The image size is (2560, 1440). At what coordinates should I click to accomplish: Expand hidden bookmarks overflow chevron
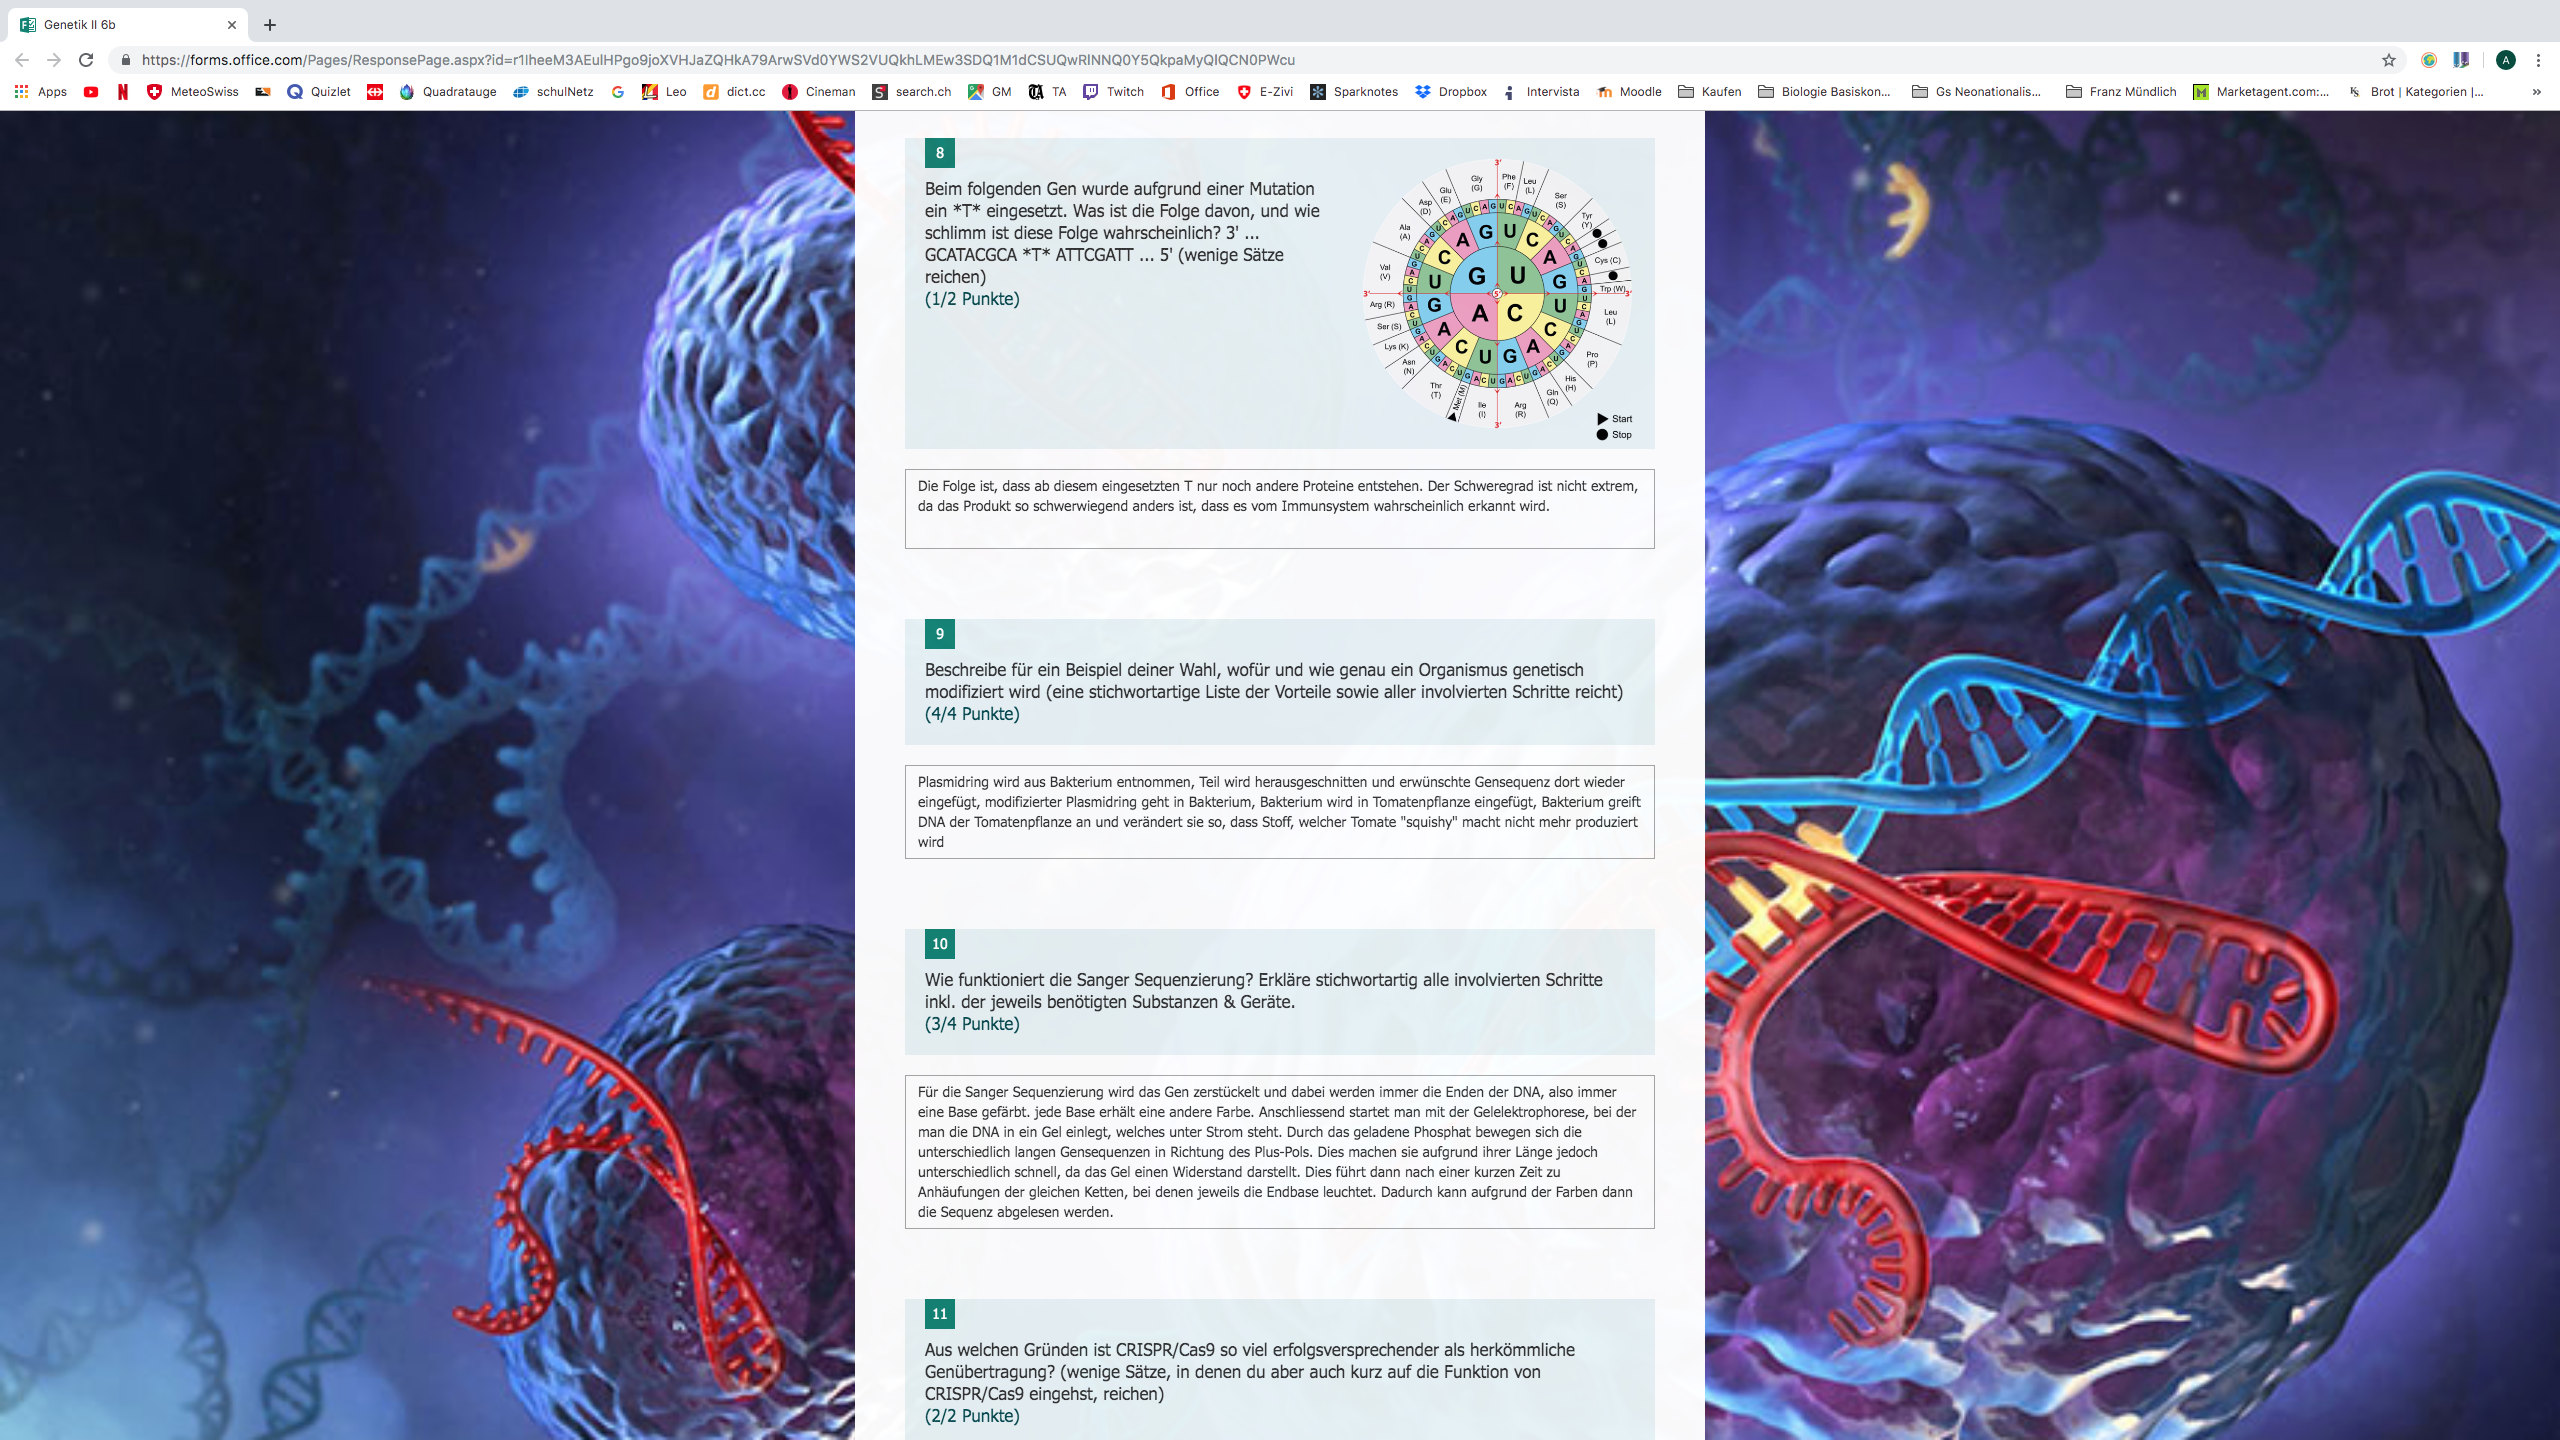tap(2537, 92)
